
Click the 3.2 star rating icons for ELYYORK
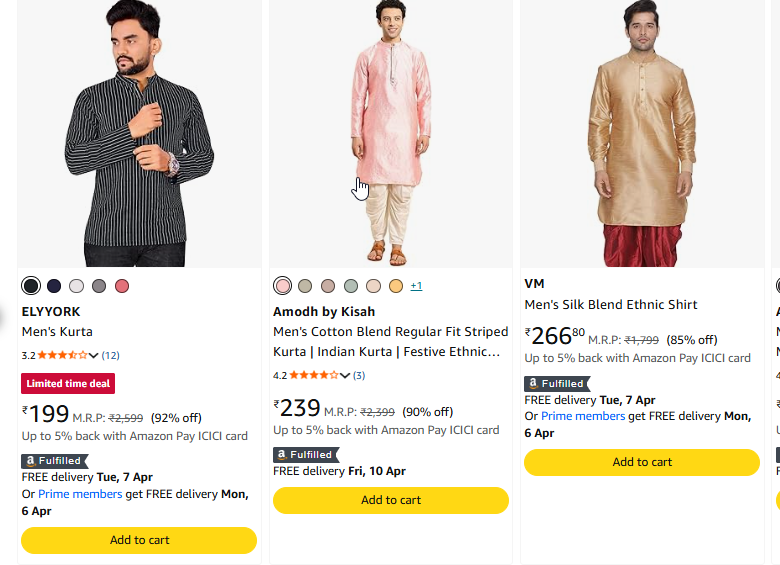pos(62,355)
